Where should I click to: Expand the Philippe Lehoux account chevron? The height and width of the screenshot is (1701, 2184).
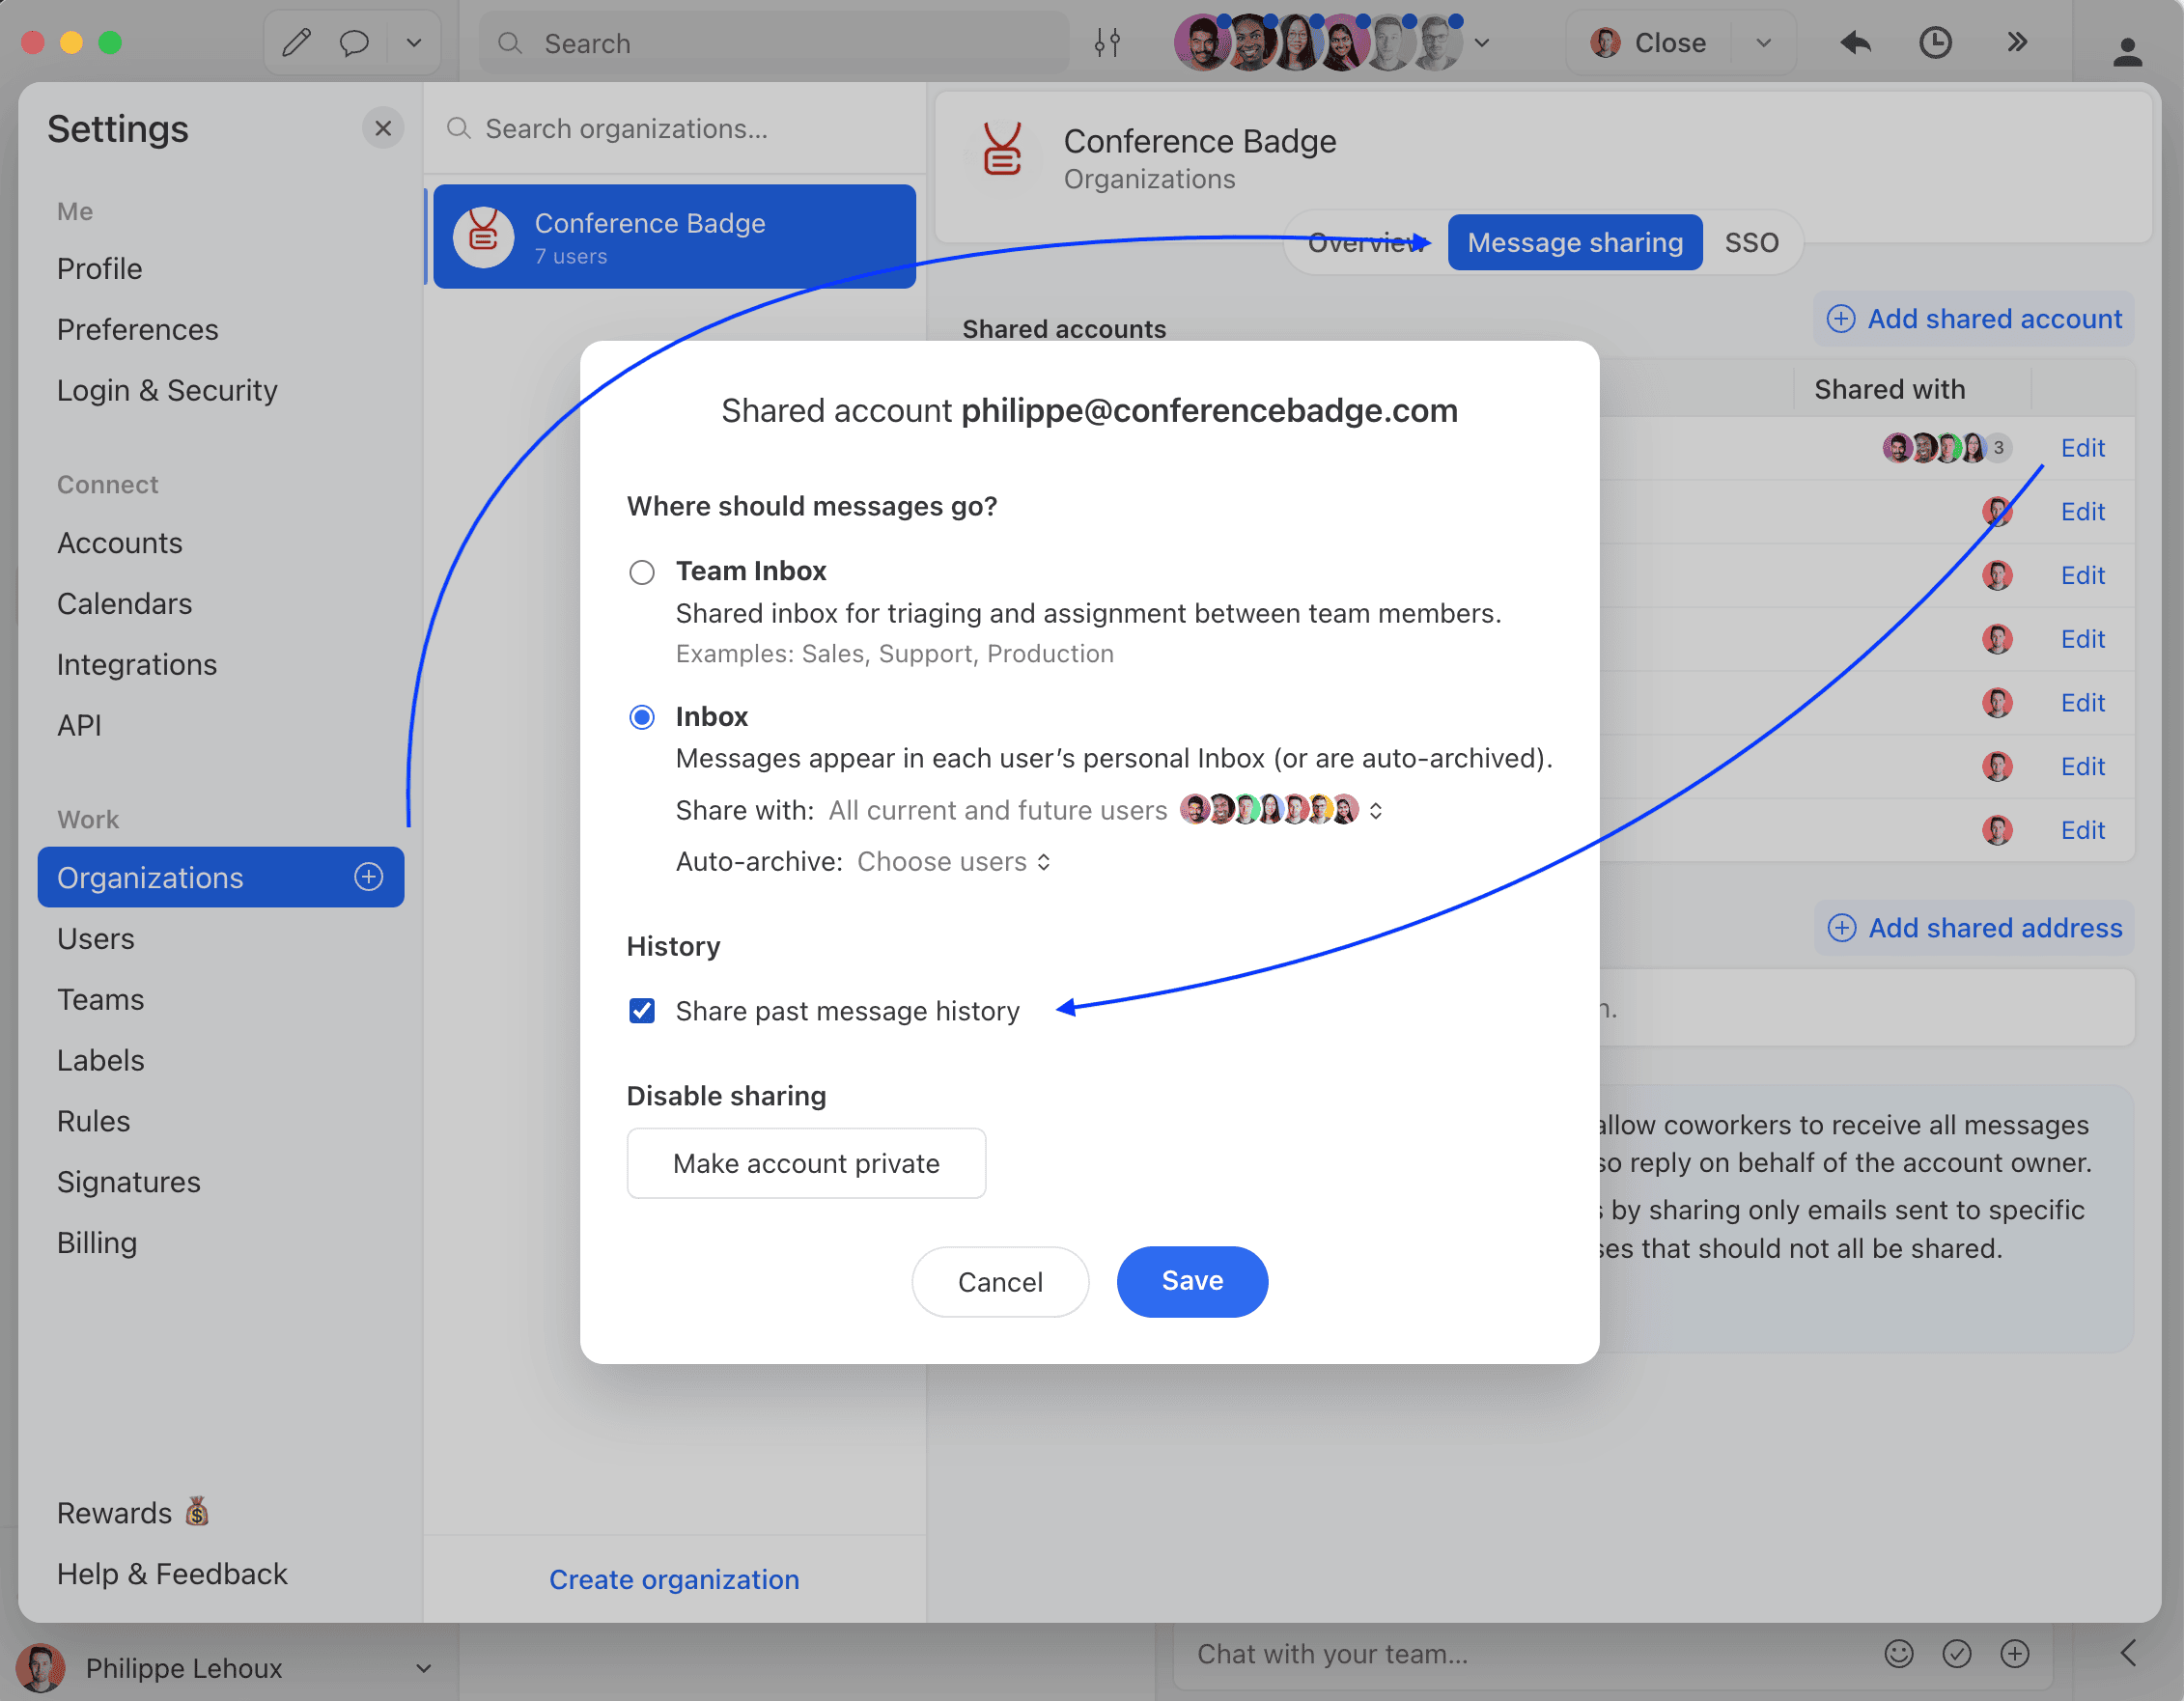point(424,1668)
